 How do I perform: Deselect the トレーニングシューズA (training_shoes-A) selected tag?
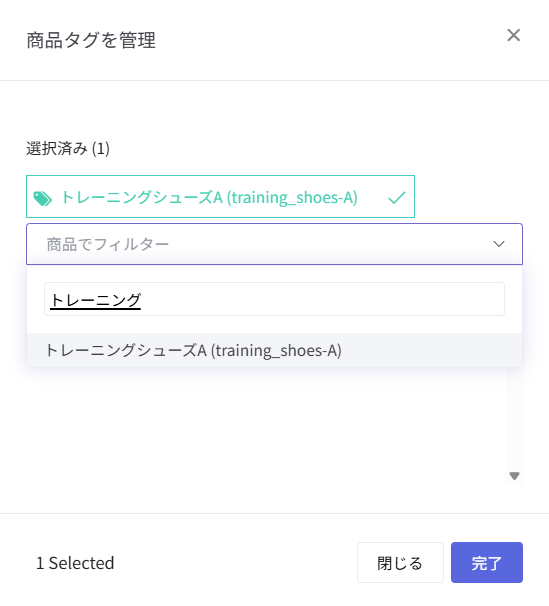coord(220,196)
